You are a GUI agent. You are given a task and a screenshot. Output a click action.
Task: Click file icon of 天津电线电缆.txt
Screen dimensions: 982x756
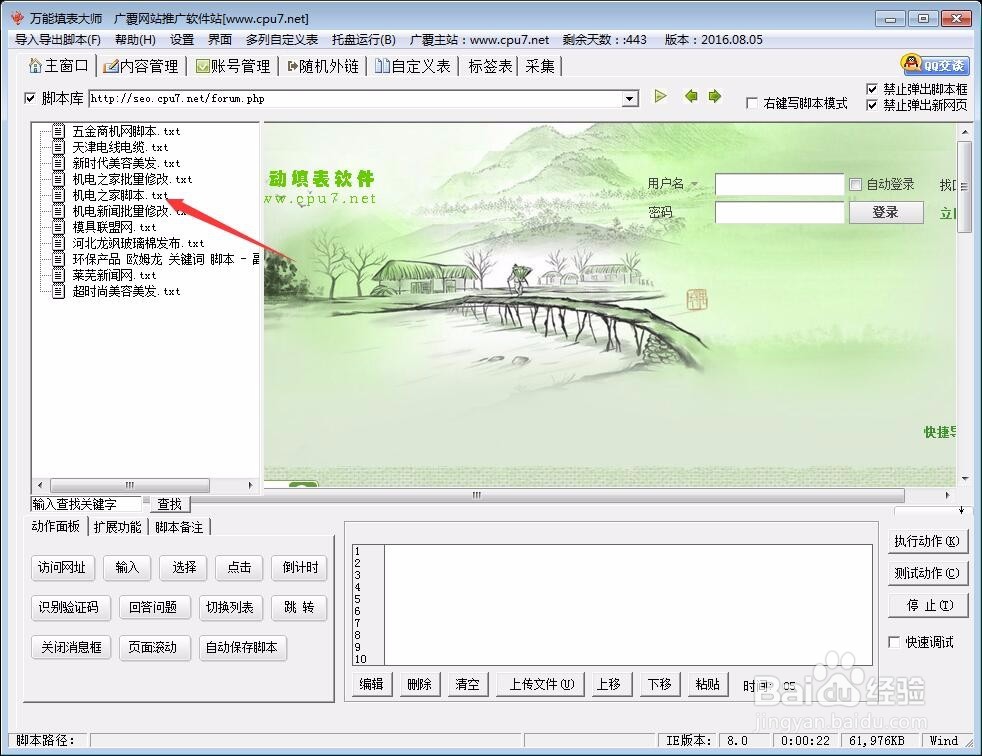tap(58, 147)
